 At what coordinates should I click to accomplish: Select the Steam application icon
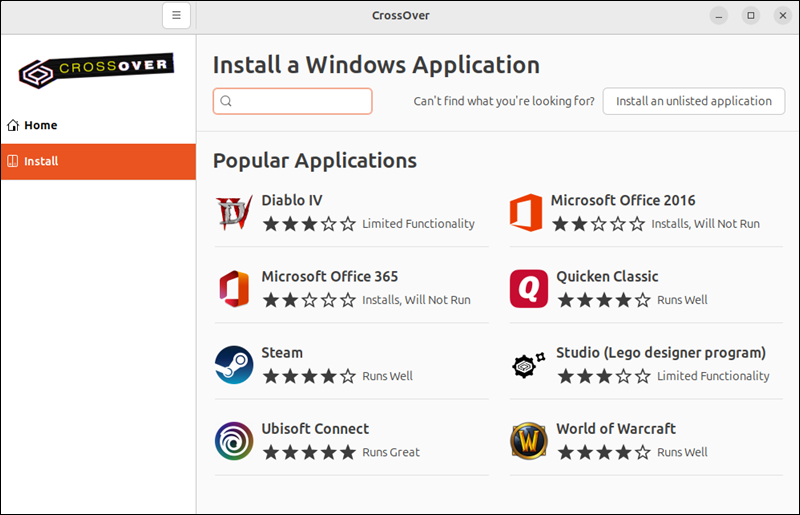click(234, 365)
